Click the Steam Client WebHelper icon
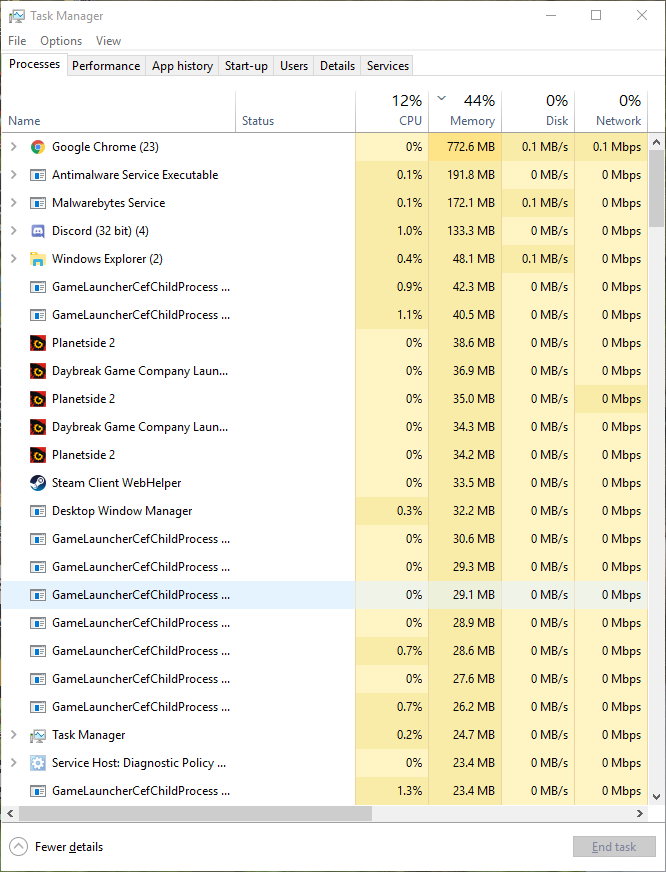This screenshot has width=666, height=872. (x=38, y=483)
